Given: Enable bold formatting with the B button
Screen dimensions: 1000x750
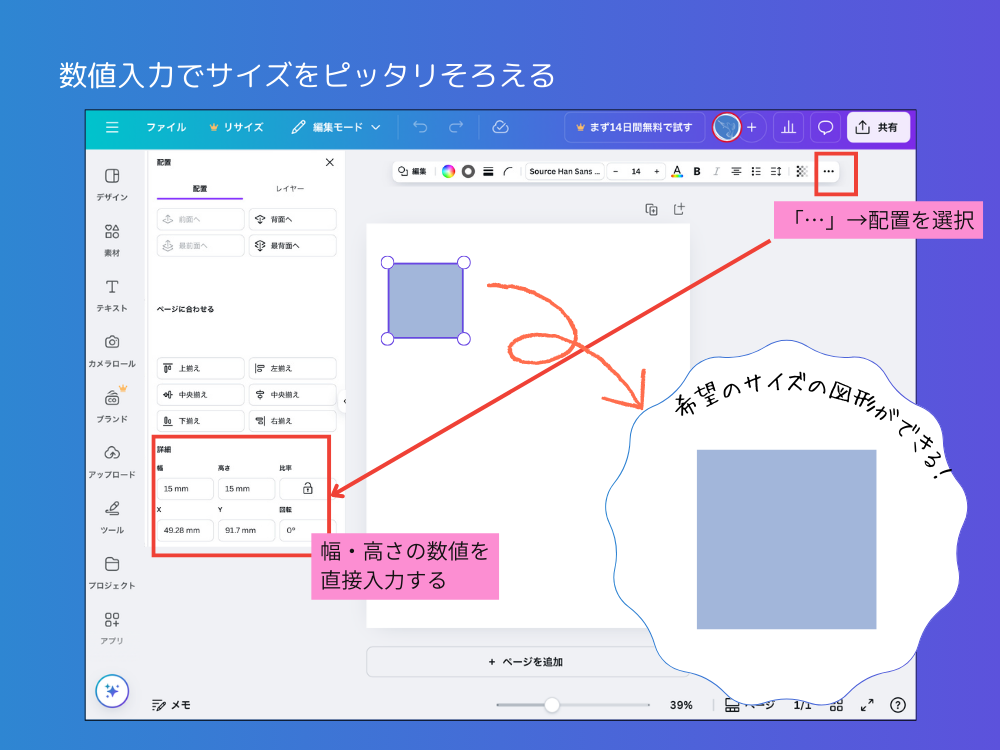Looking at the screenshot, I should [x=696, y=171].
